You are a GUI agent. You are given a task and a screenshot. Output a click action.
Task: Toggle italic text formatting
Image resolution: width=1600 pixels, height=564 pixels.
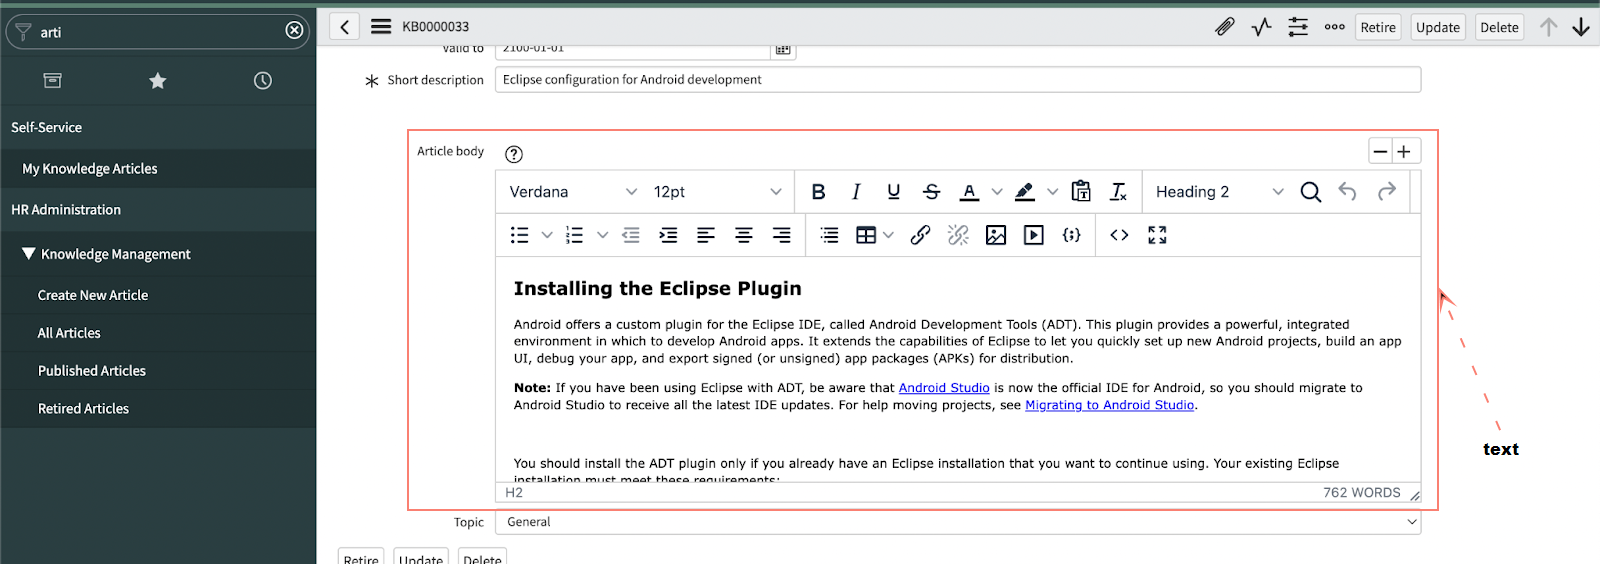tap(856, 192)
